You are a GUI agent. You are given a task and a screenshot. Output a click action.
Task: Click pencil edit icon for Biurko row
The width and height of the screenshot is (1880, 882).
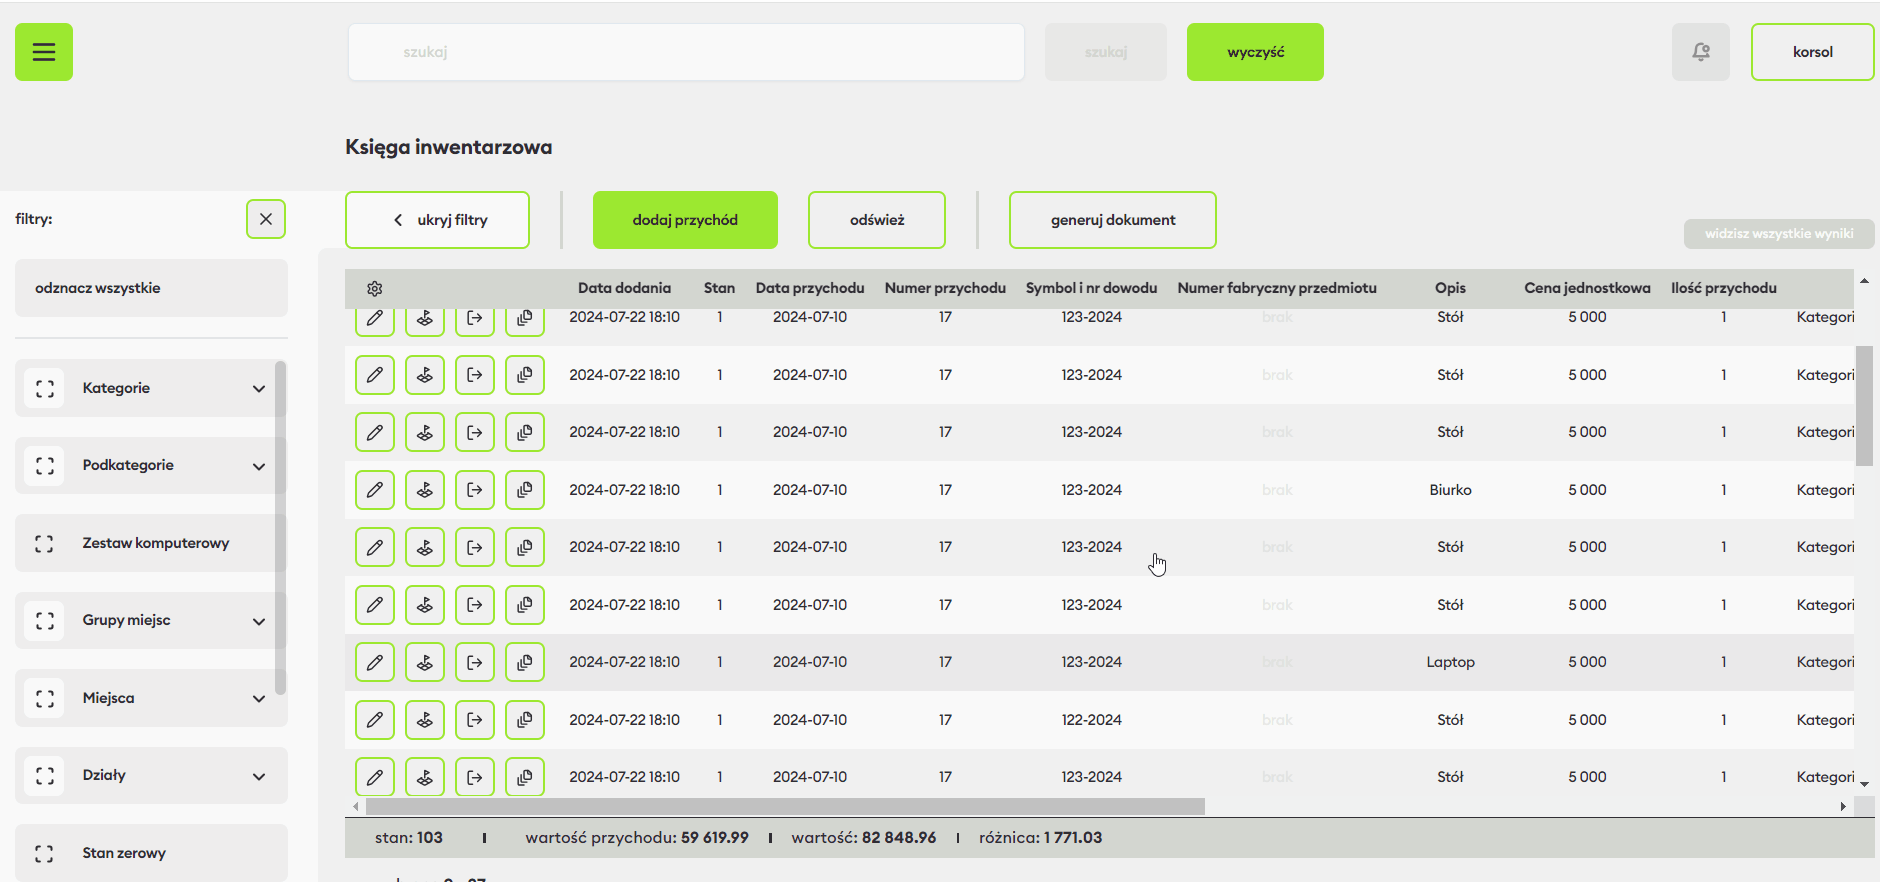[375, 490]
